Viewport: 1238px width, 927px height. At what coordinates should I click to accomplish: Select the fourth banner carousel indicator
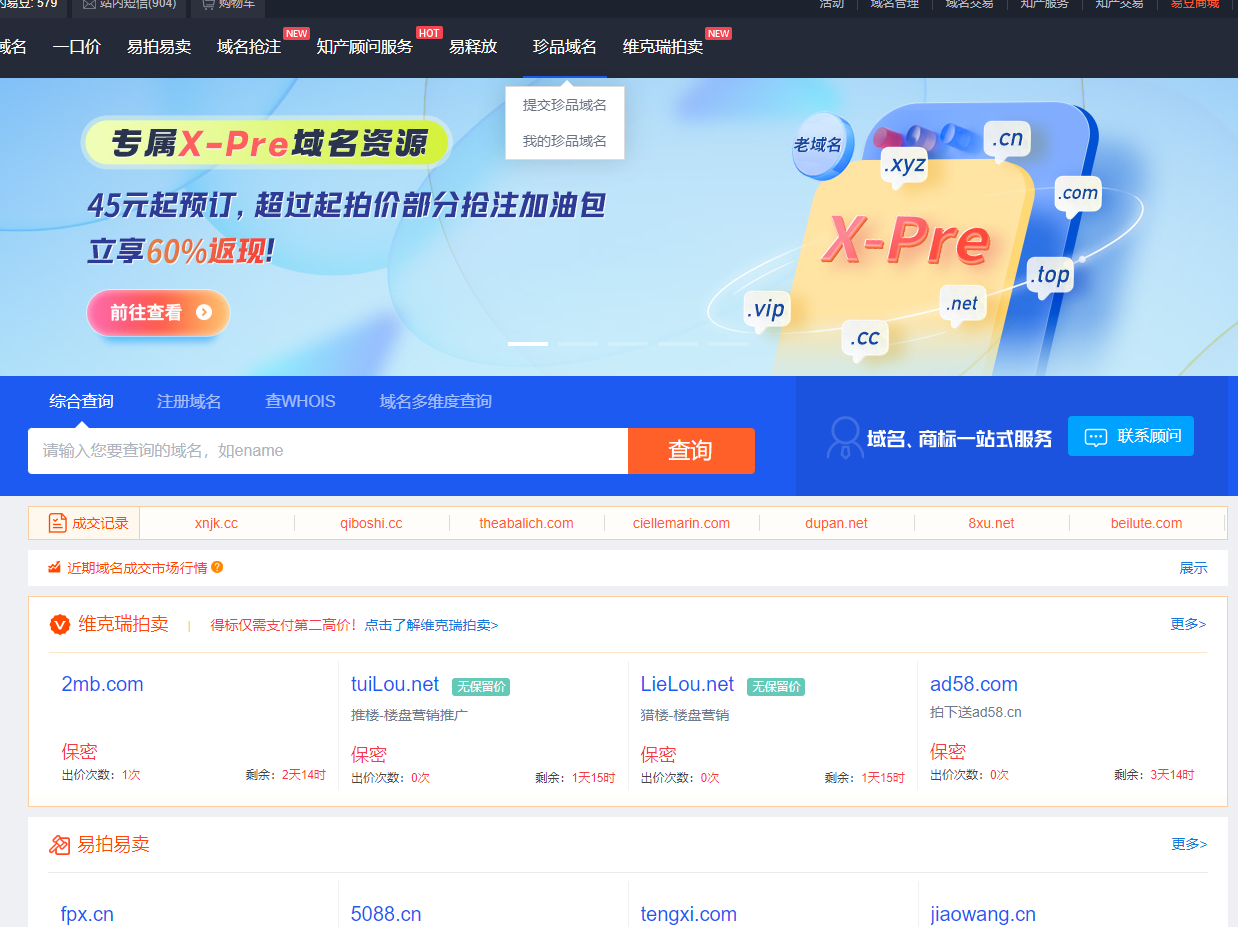[x=678, y=344]
